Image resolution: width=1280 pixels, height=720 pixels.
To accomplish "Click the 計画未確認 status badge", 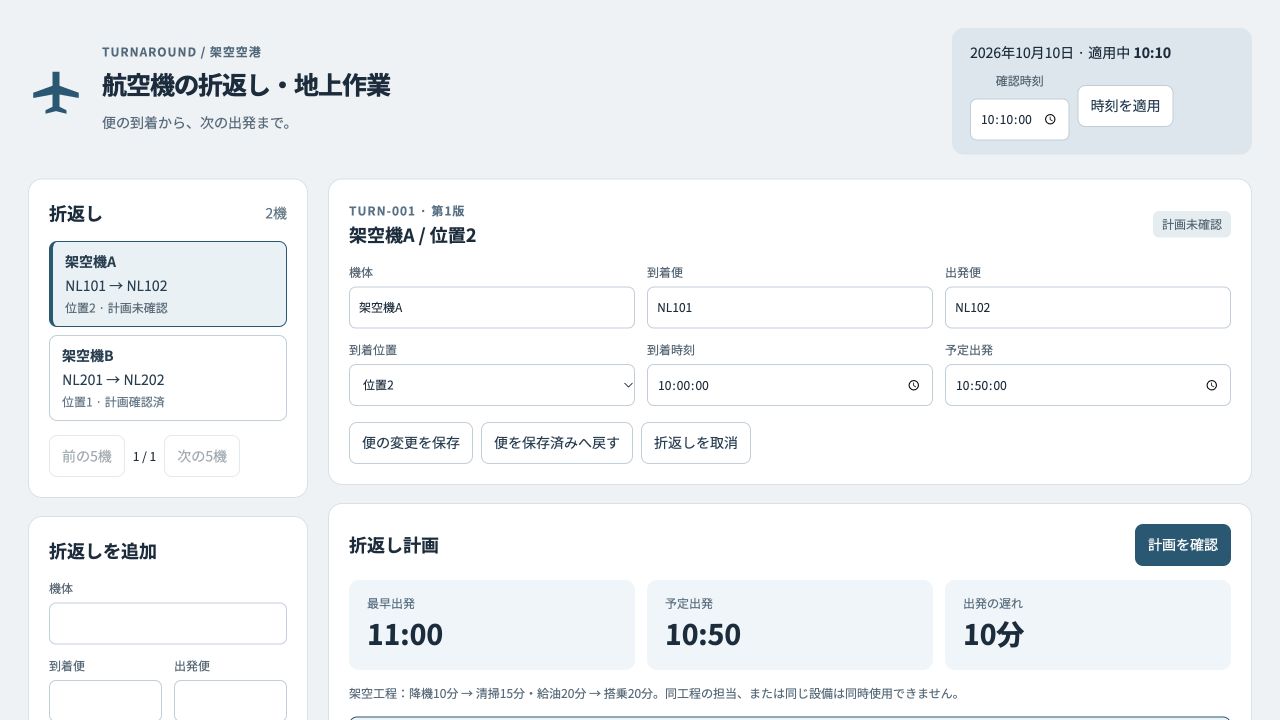I will point(1192,225).
